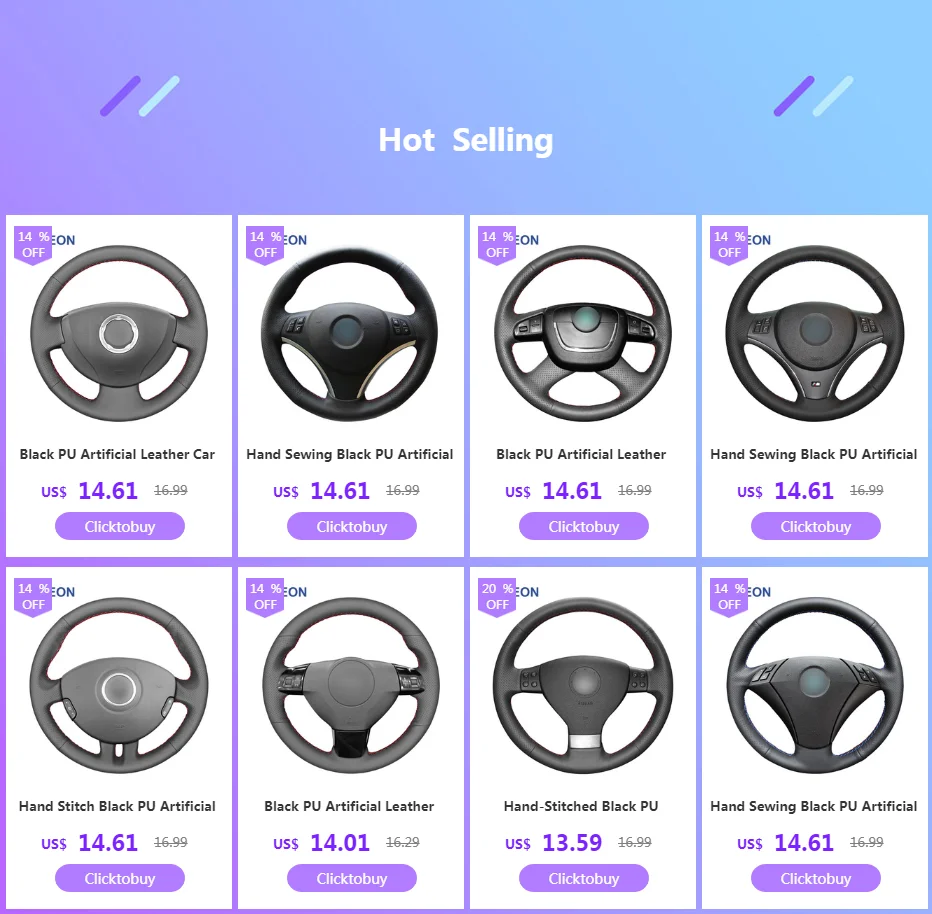This screenshot has width=932, height=914.
Task: Open the Hand-Stitched Black PU title link
Action: tap(581, 806)
